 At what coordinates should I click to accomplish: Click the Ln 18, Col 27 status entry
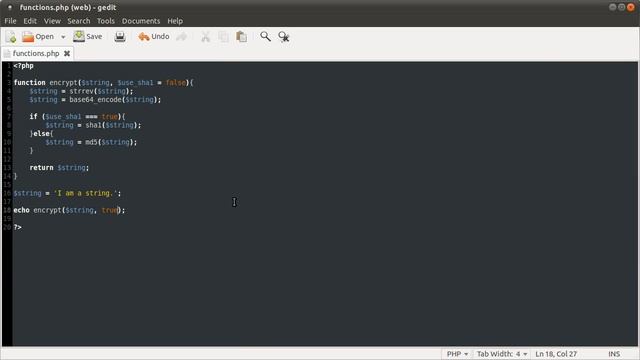(556, 354)
